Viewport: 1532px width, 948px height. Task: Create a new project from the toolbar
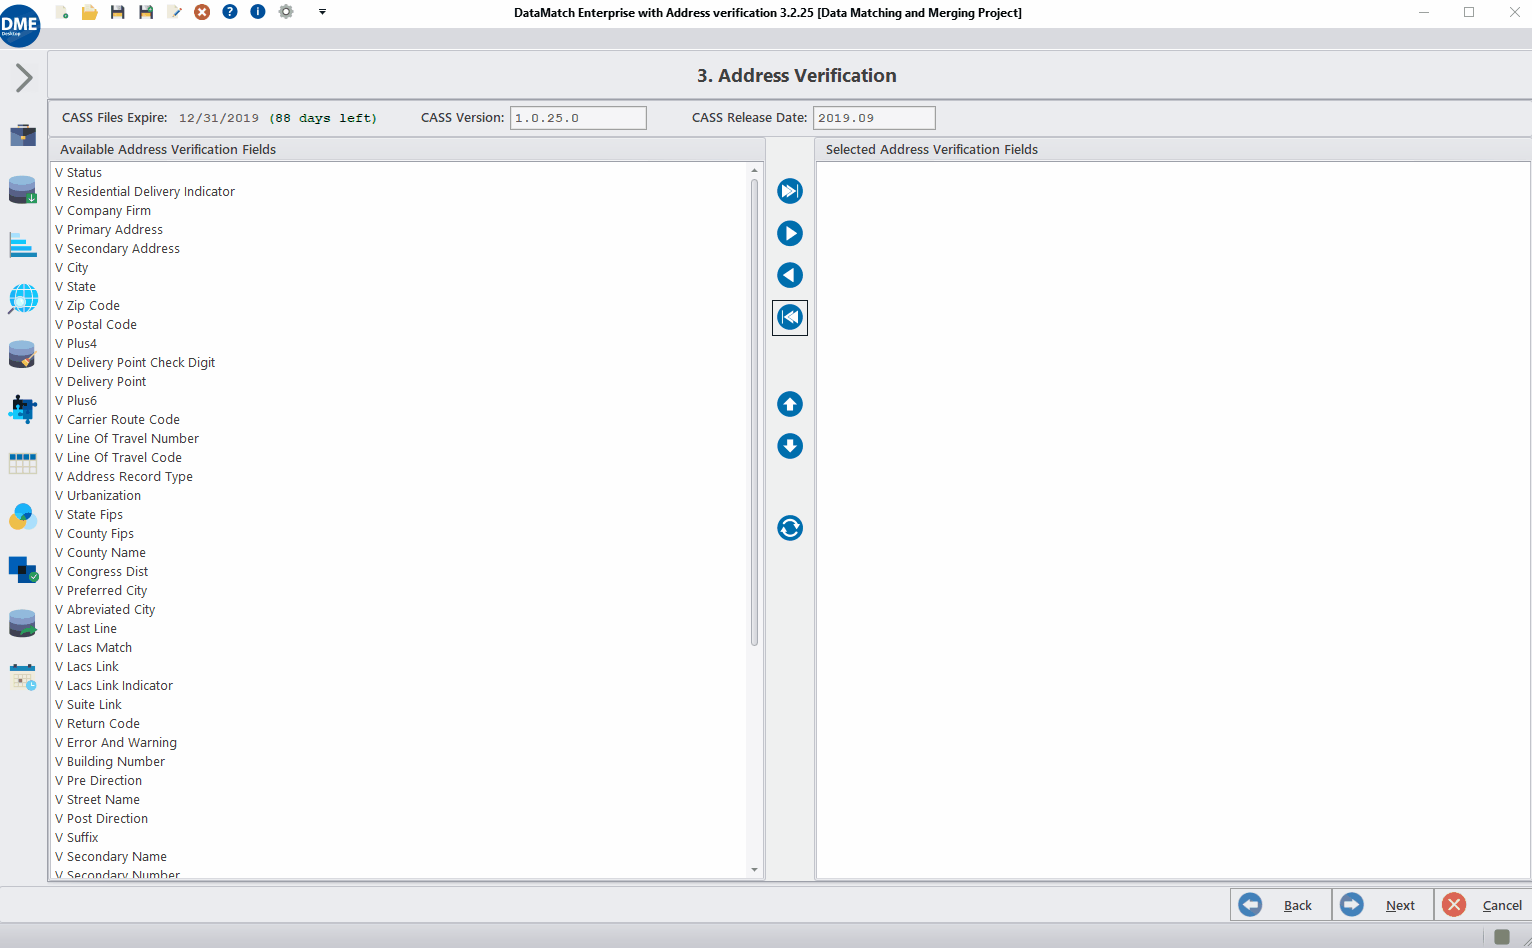(x=60, y=12)
